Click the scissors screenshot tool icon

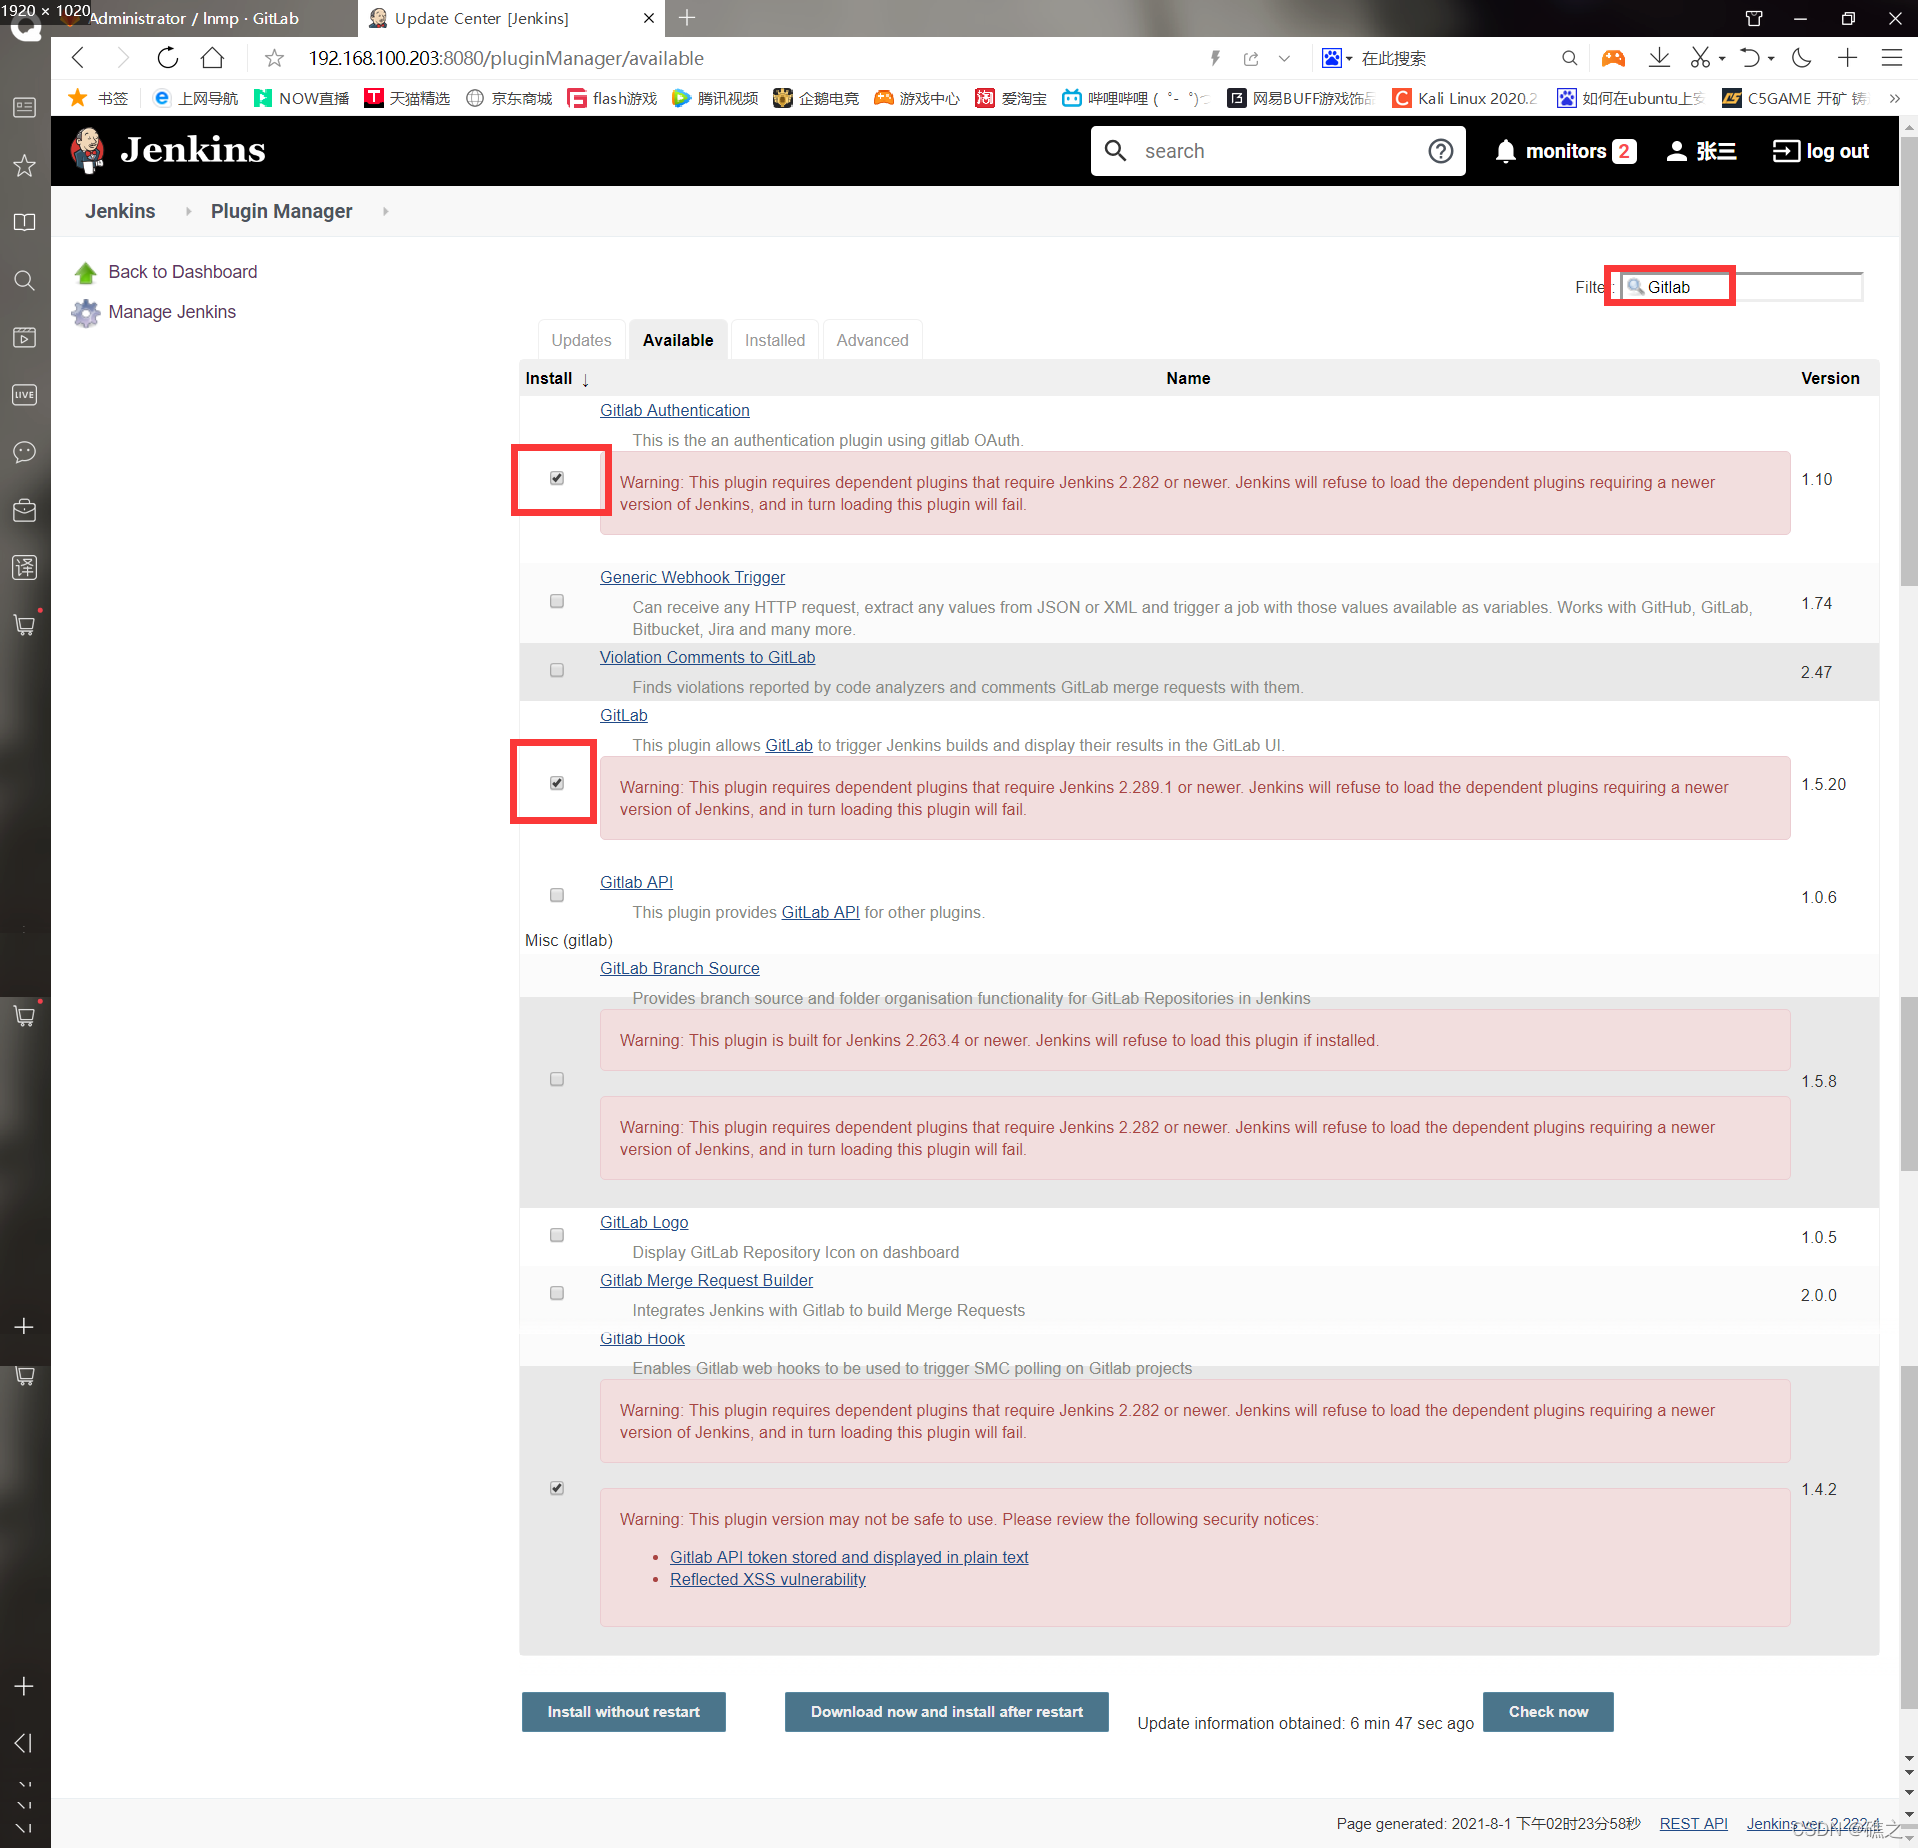coord(1700,58)
